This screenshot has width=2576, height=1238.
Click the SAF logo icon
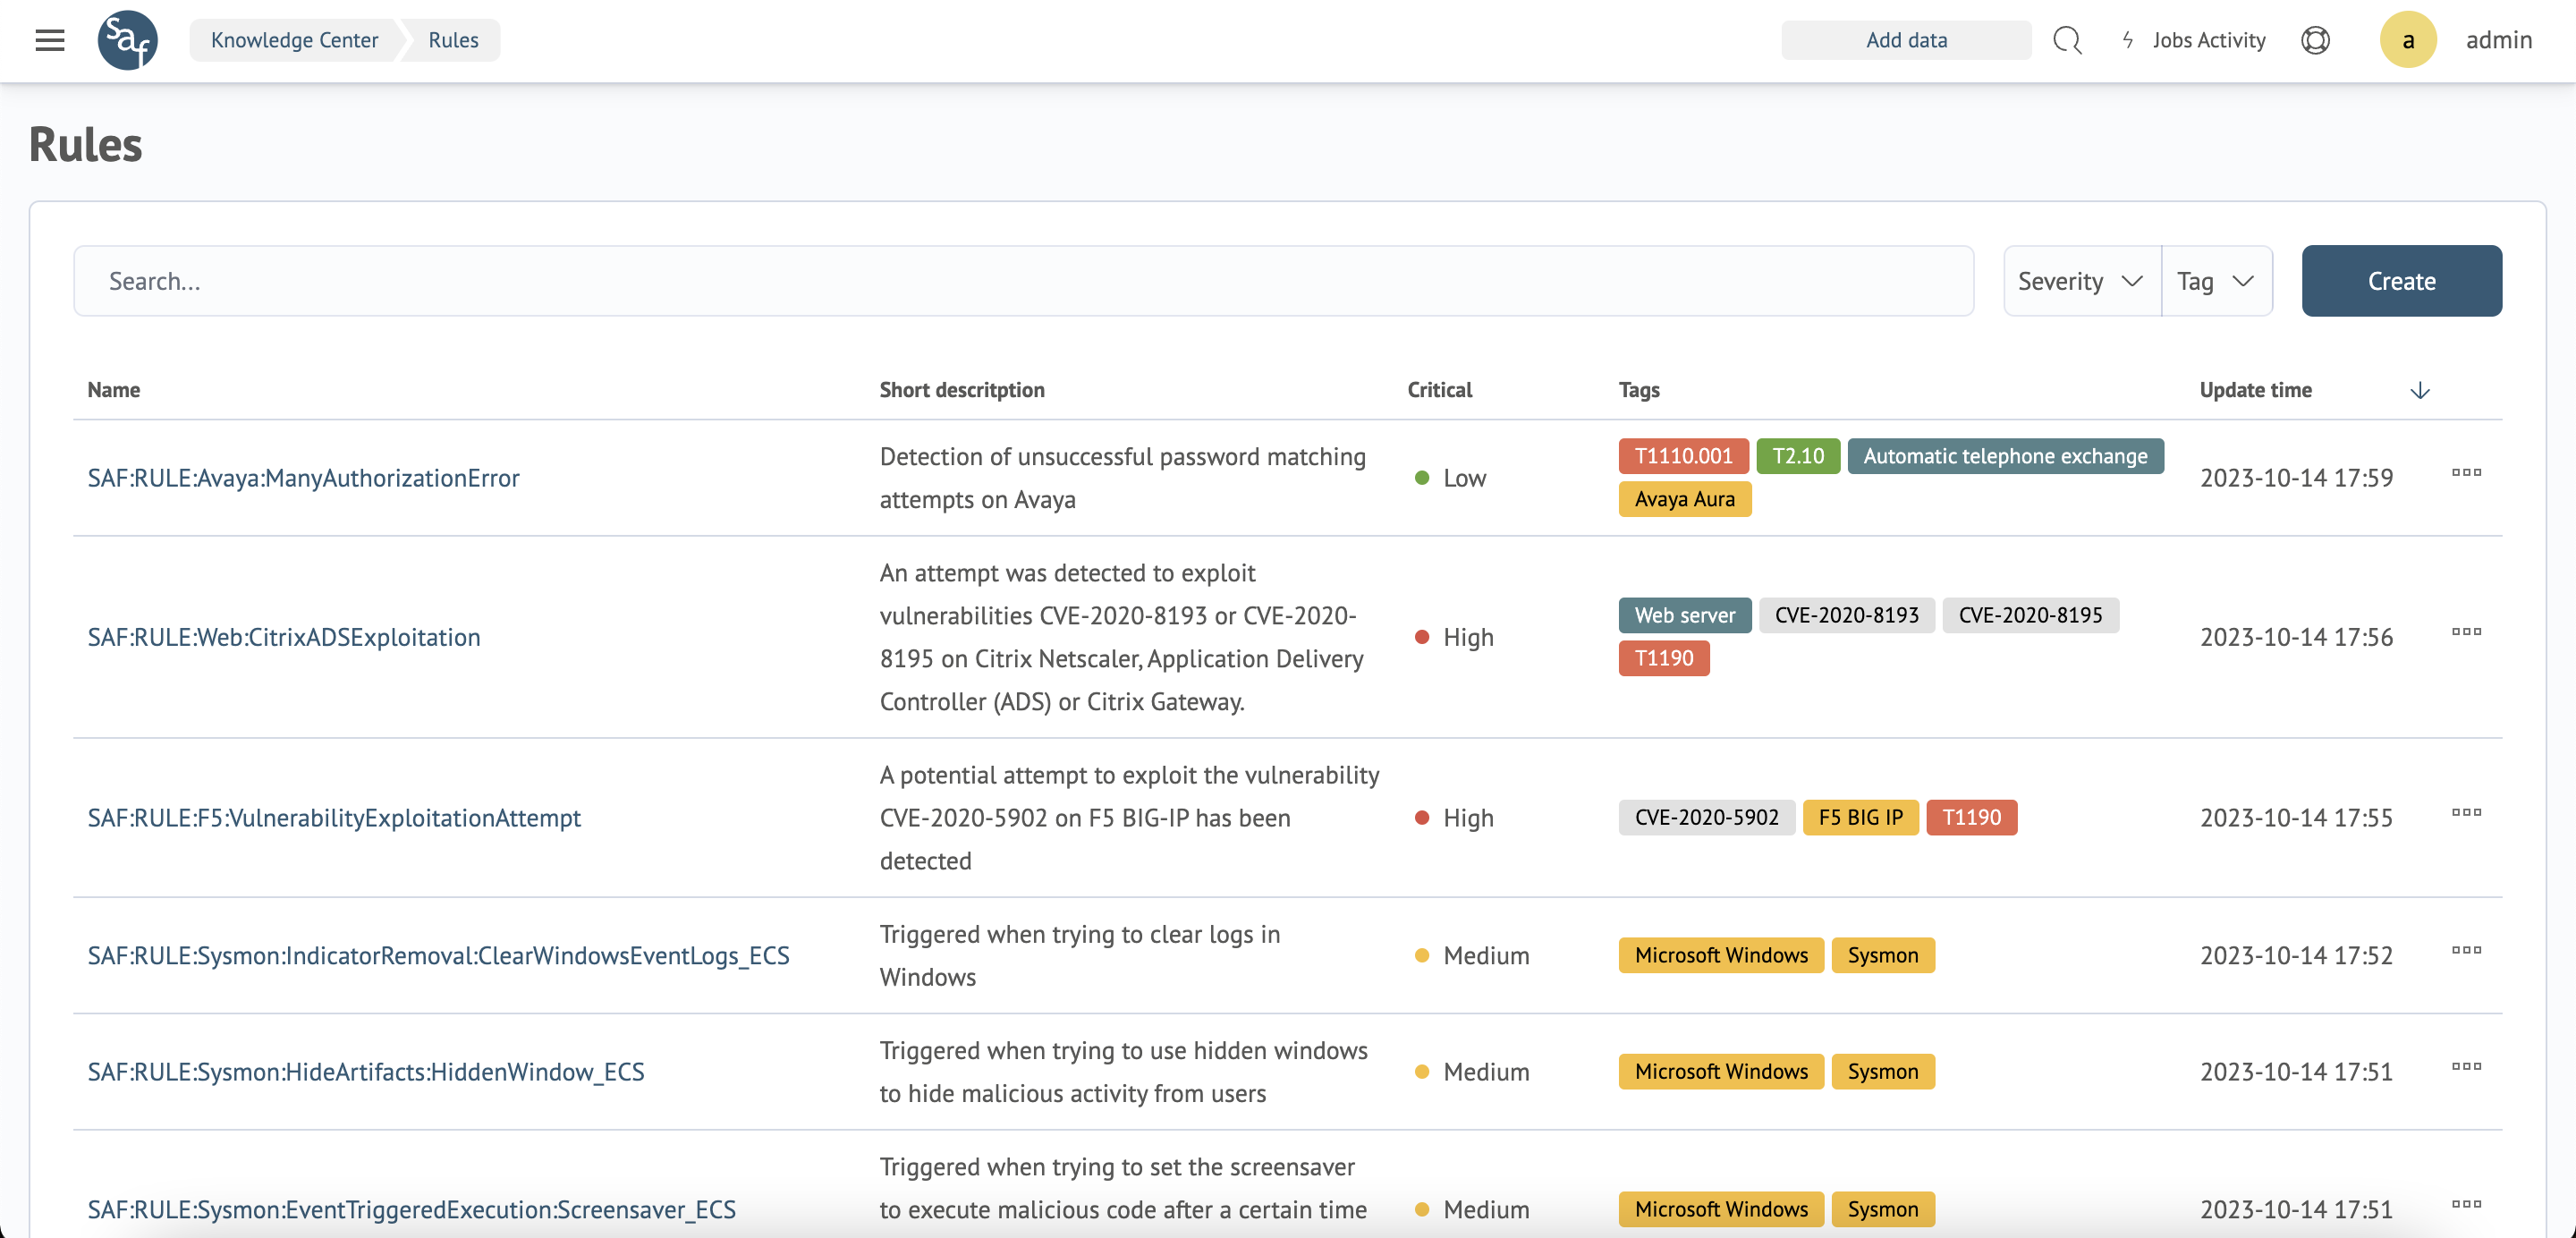pos(127,40)
